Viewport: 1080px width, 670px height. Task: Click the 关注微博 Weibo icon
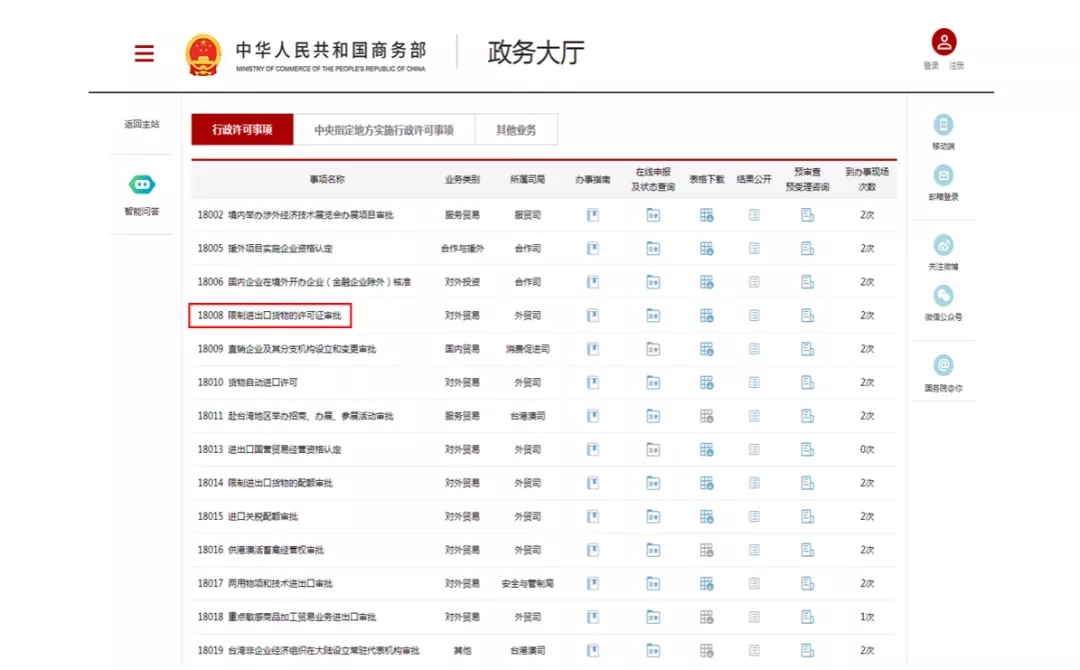coord(944,245)
